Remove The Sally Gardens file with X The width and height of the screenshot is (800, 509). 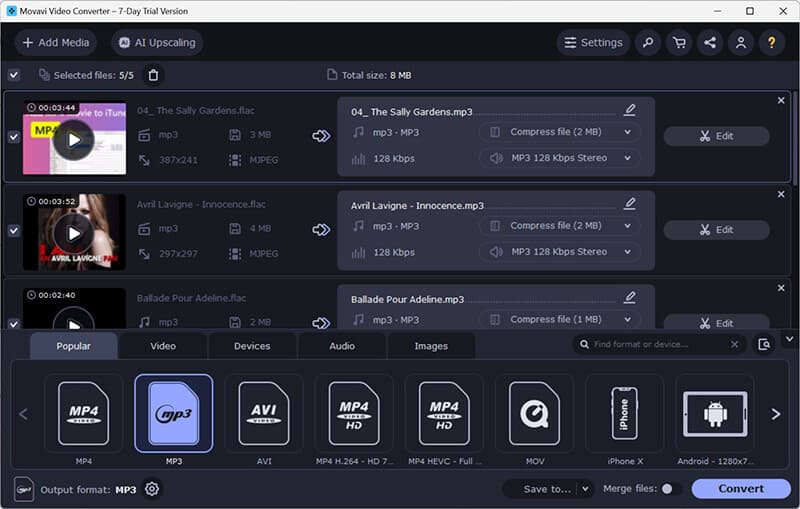(x=781, y=100)
